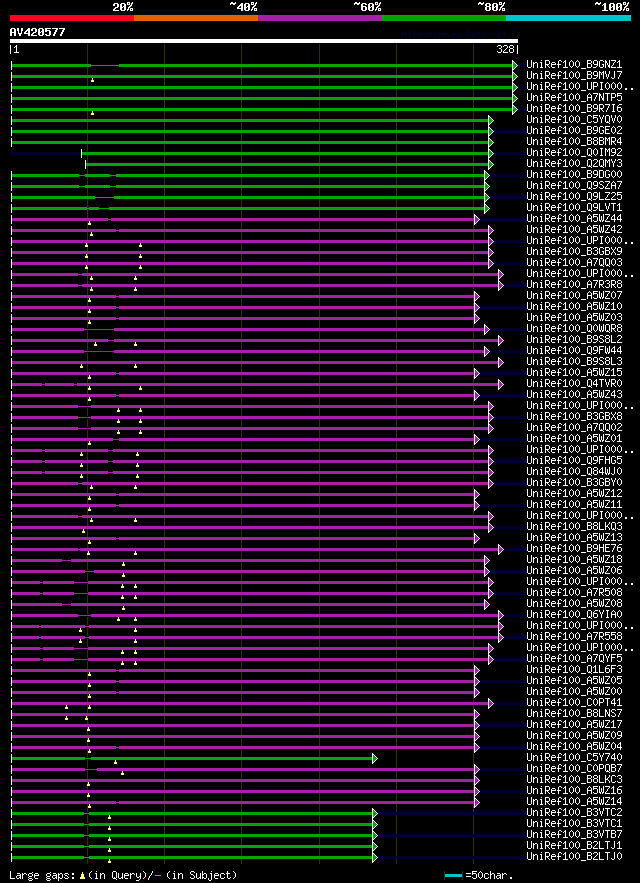Select the UniRef100_Q9LVT1 hit label
The width and height of the screenshot is (640, 883).
[574, 207]
